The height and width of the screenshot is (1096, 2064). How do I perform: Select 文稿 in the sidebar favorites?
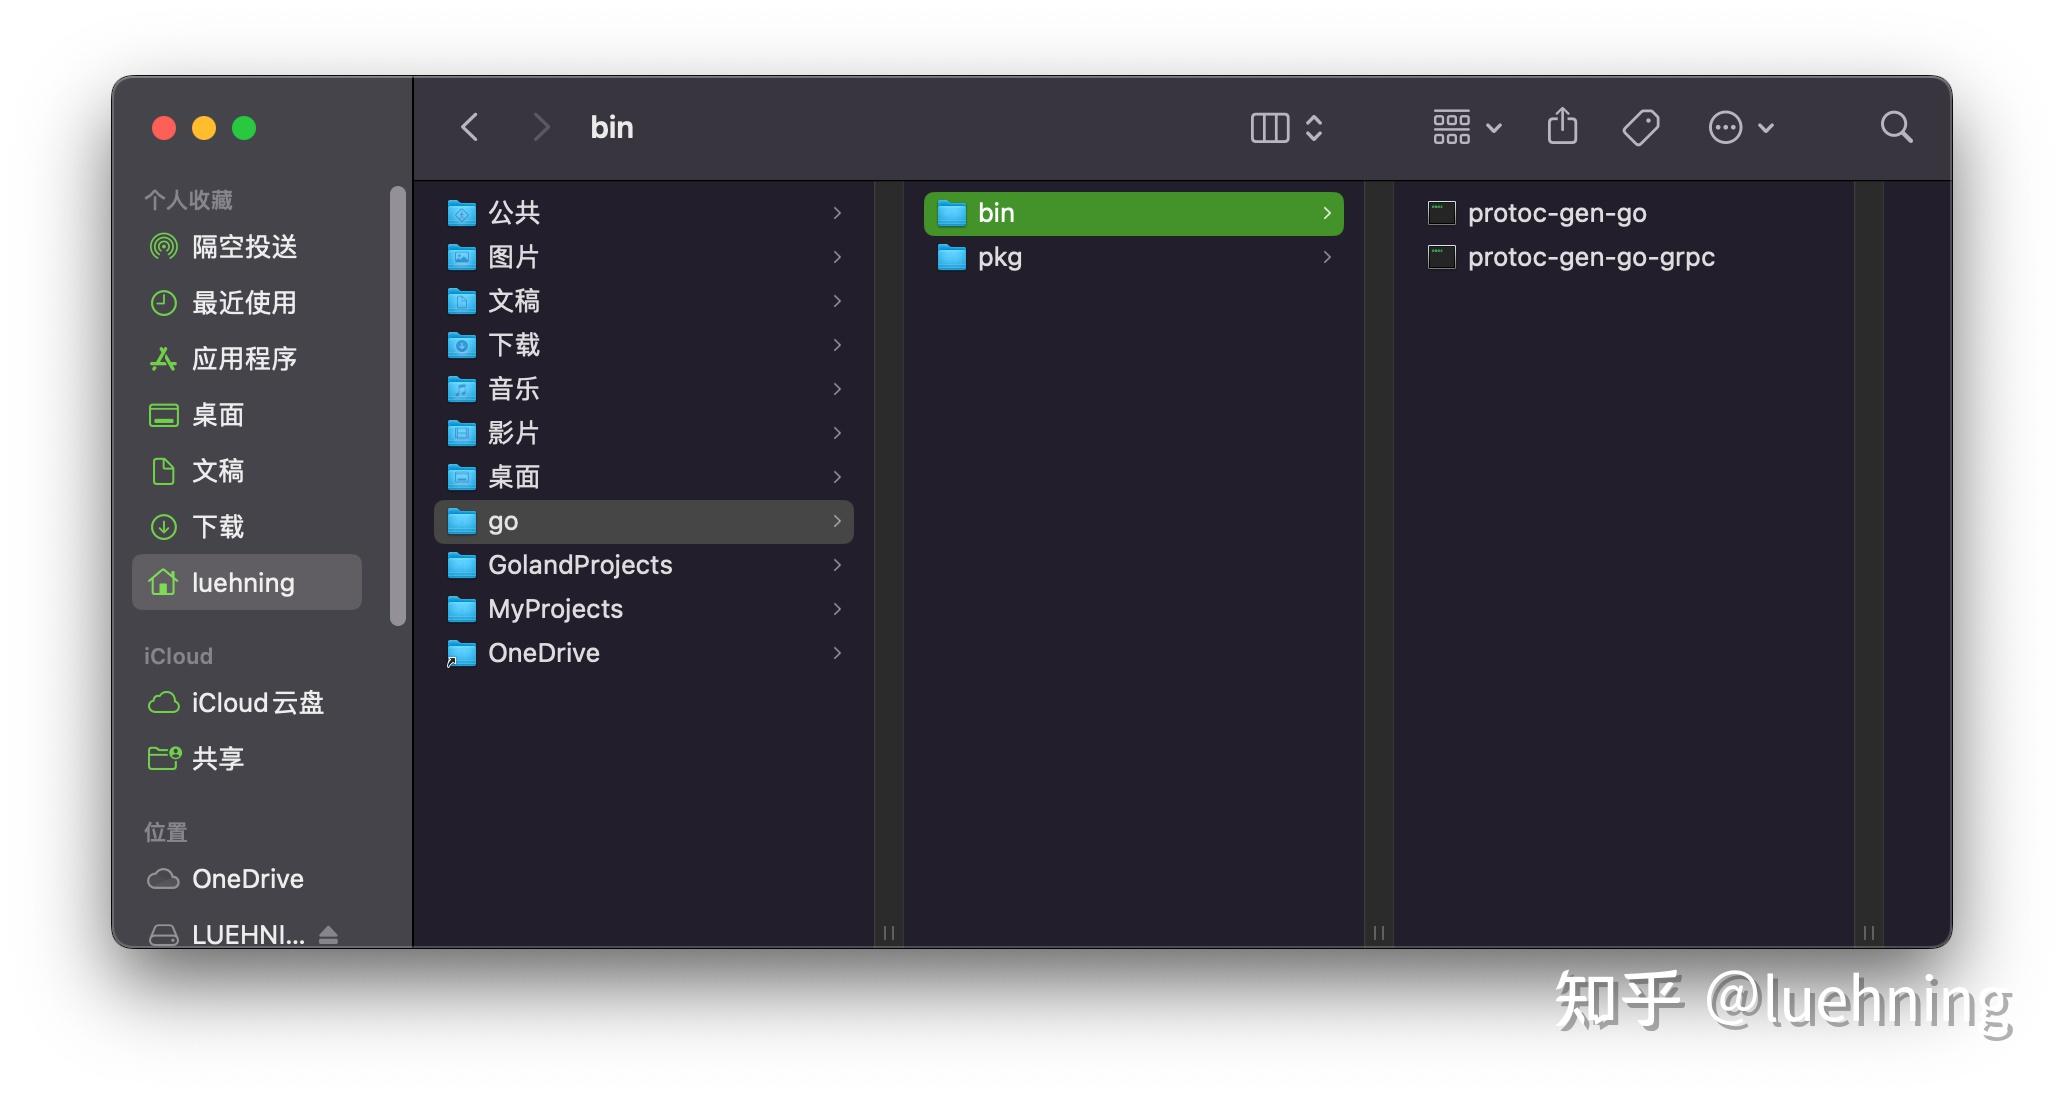click(247, 471)
